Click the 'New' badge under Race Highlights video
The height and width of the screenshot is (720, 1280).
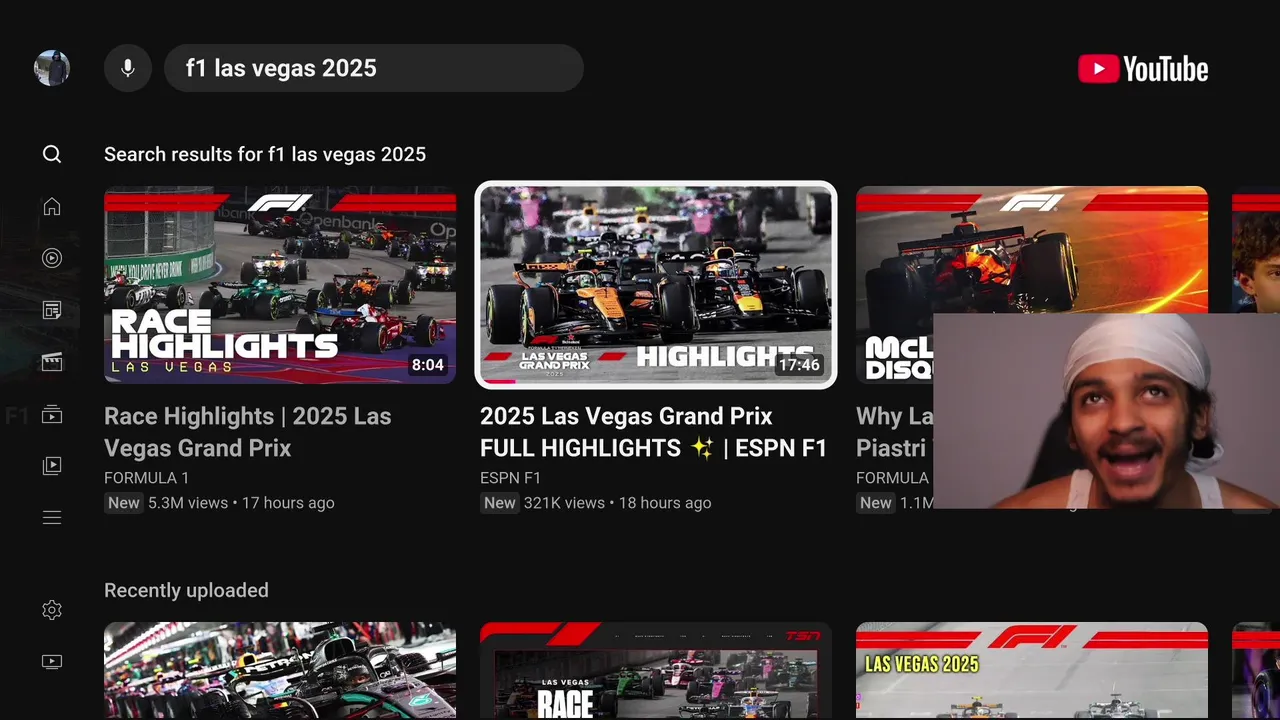[x=124, y=503]
